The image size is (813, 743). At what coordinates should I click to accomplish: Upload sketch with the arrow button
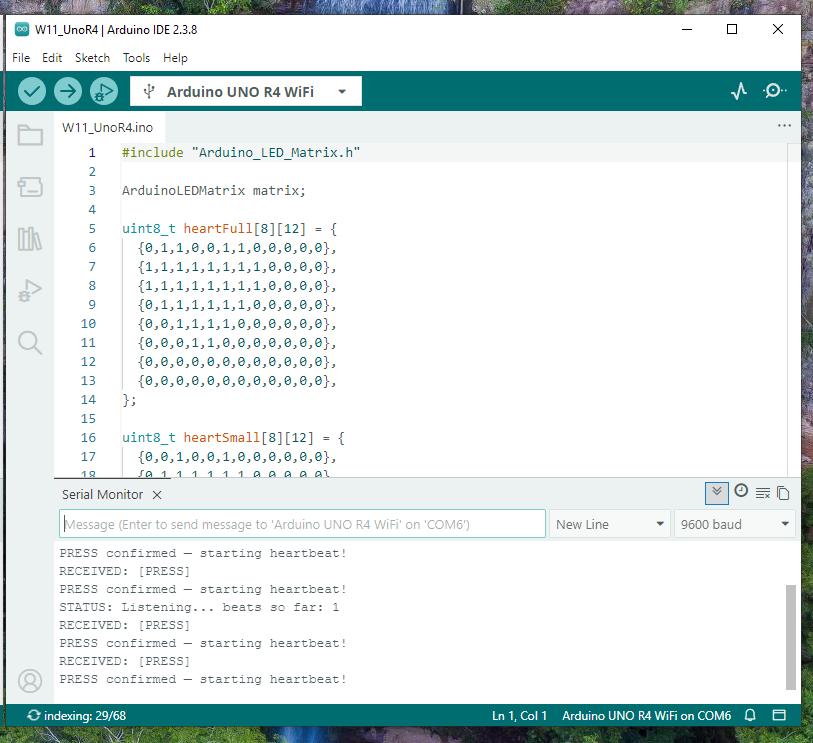click(68, 91)
